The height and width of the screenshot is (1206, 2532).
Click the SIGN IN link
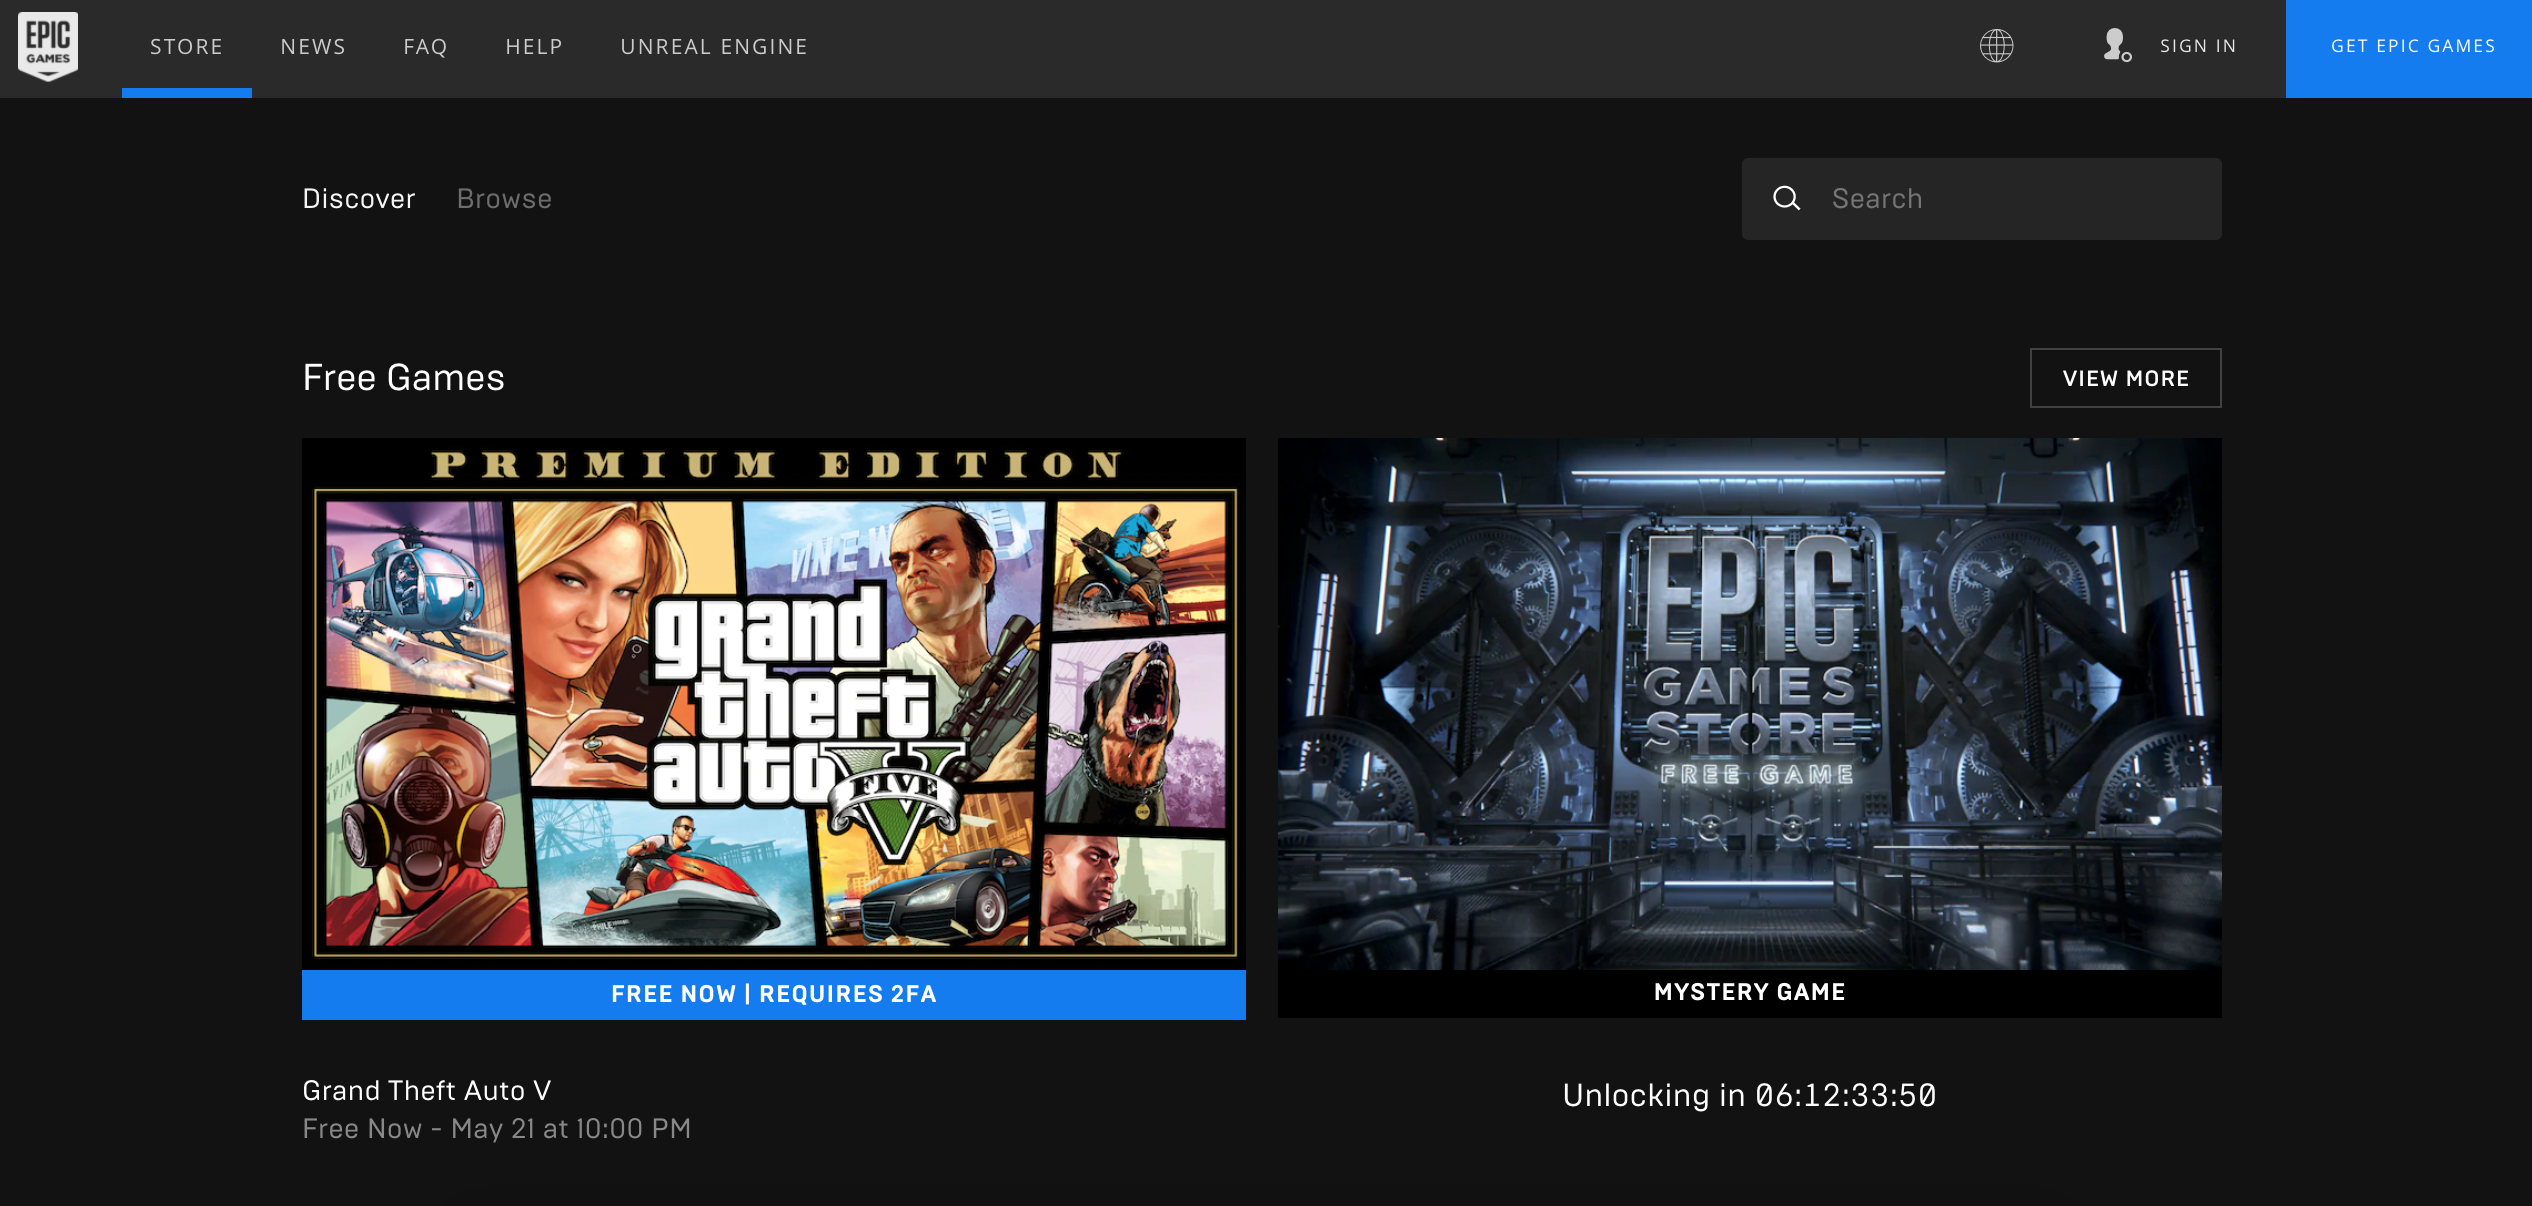pyautogui.click(x=2196, y=46)
